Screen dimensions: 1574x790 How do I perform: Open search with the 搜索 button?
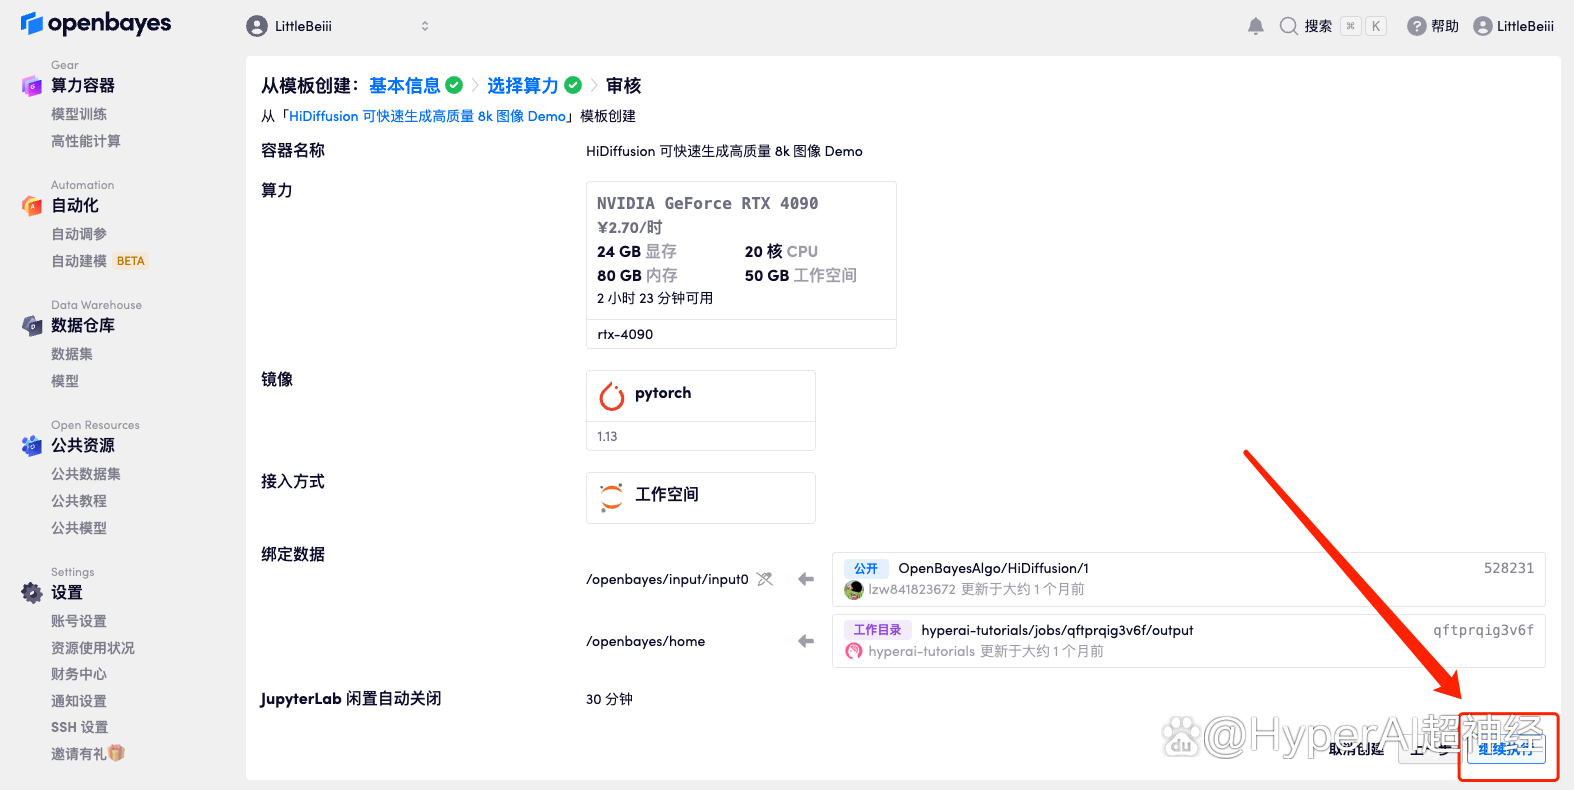coord(1306,26)
